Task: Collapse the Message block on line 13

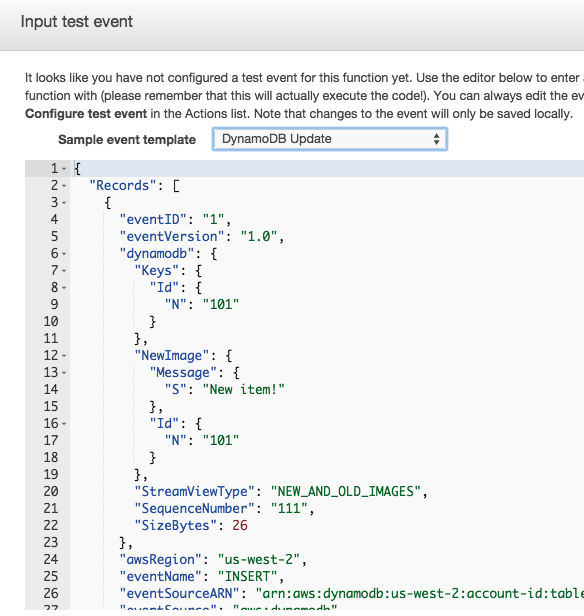Action: pyautogui.click(x=64, y=373)
